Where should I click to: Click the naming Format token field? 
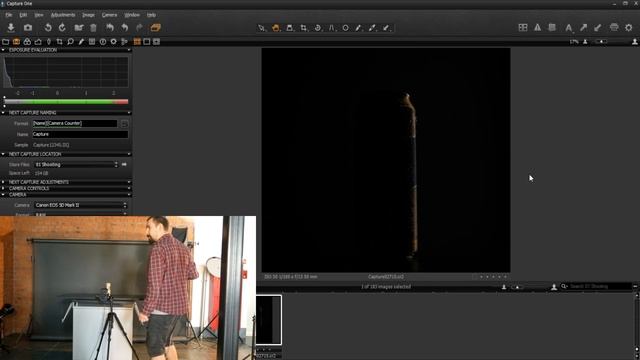75,123
